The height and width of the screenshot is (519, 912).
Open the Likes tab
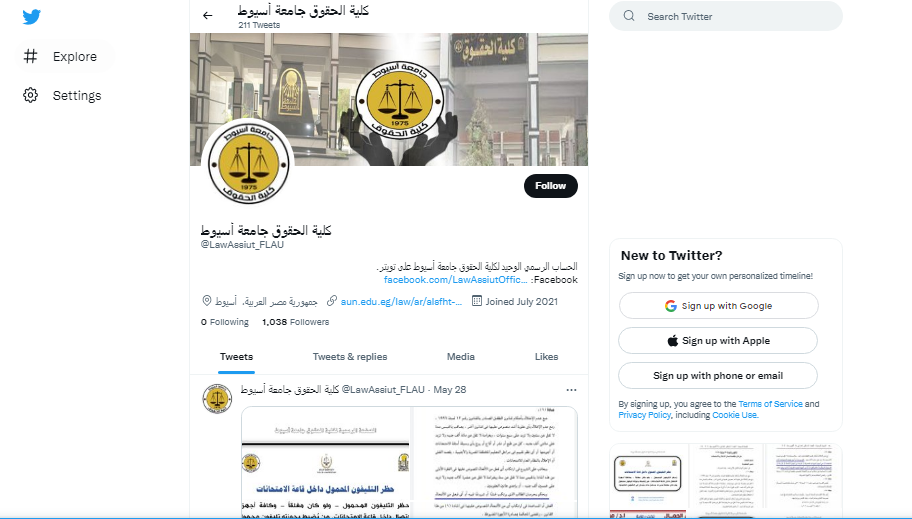pyautogui.click(x=546, y=357)
